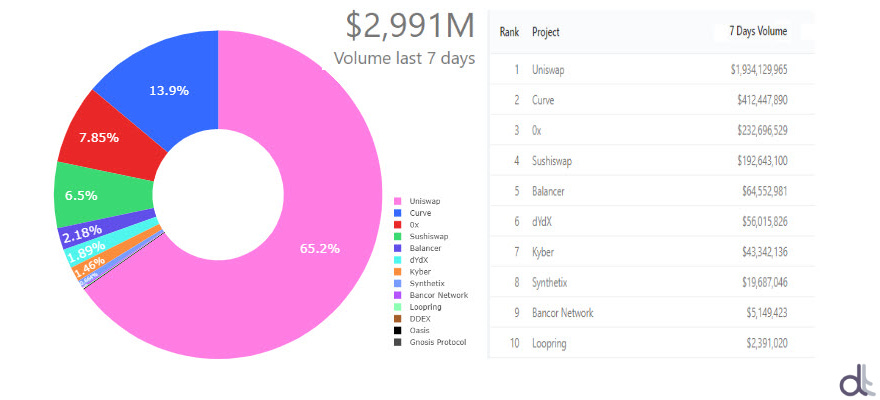Open the dYdX project in table
880x400 pixels.
pos(542,222)
